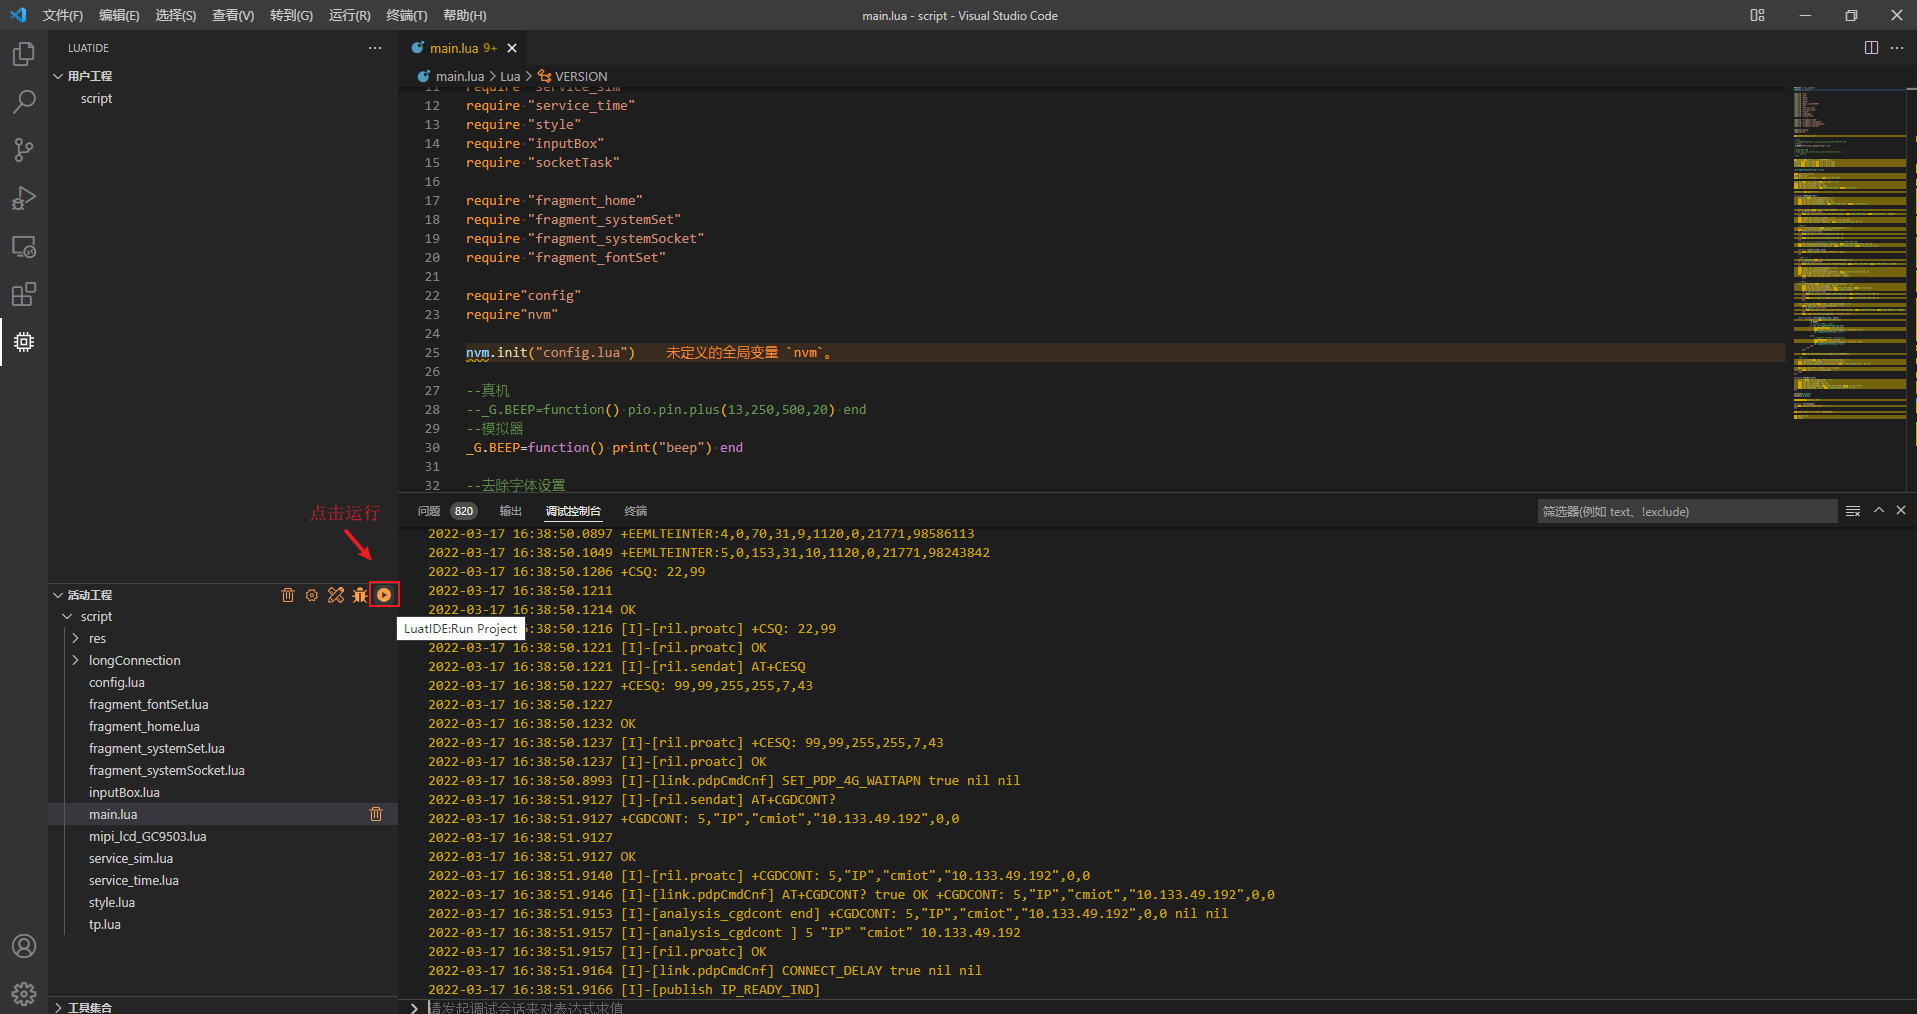Open fragment_fontSet.lua file

point(149,704)
